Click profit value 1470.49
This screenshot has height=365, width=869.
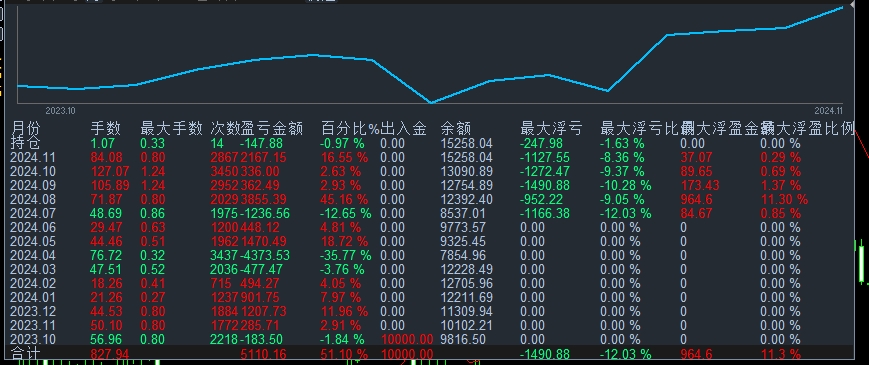263,241
